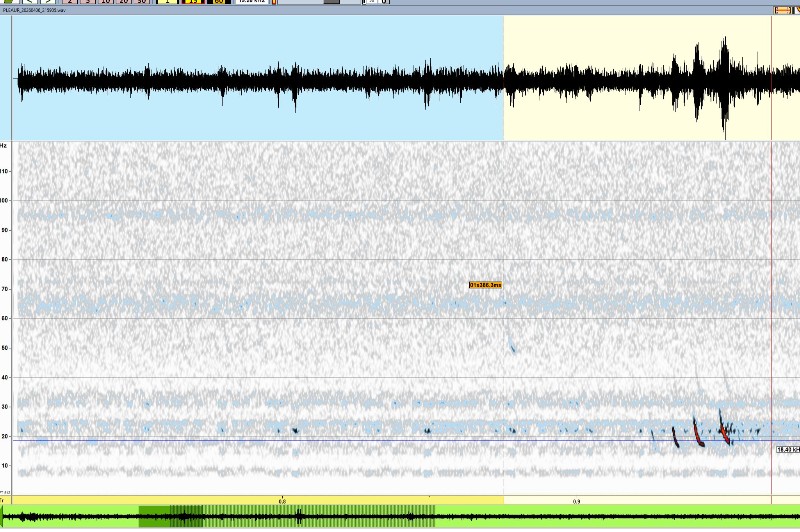
Task: Click the left arrow navigation button
Action: (x=30, y=2)
